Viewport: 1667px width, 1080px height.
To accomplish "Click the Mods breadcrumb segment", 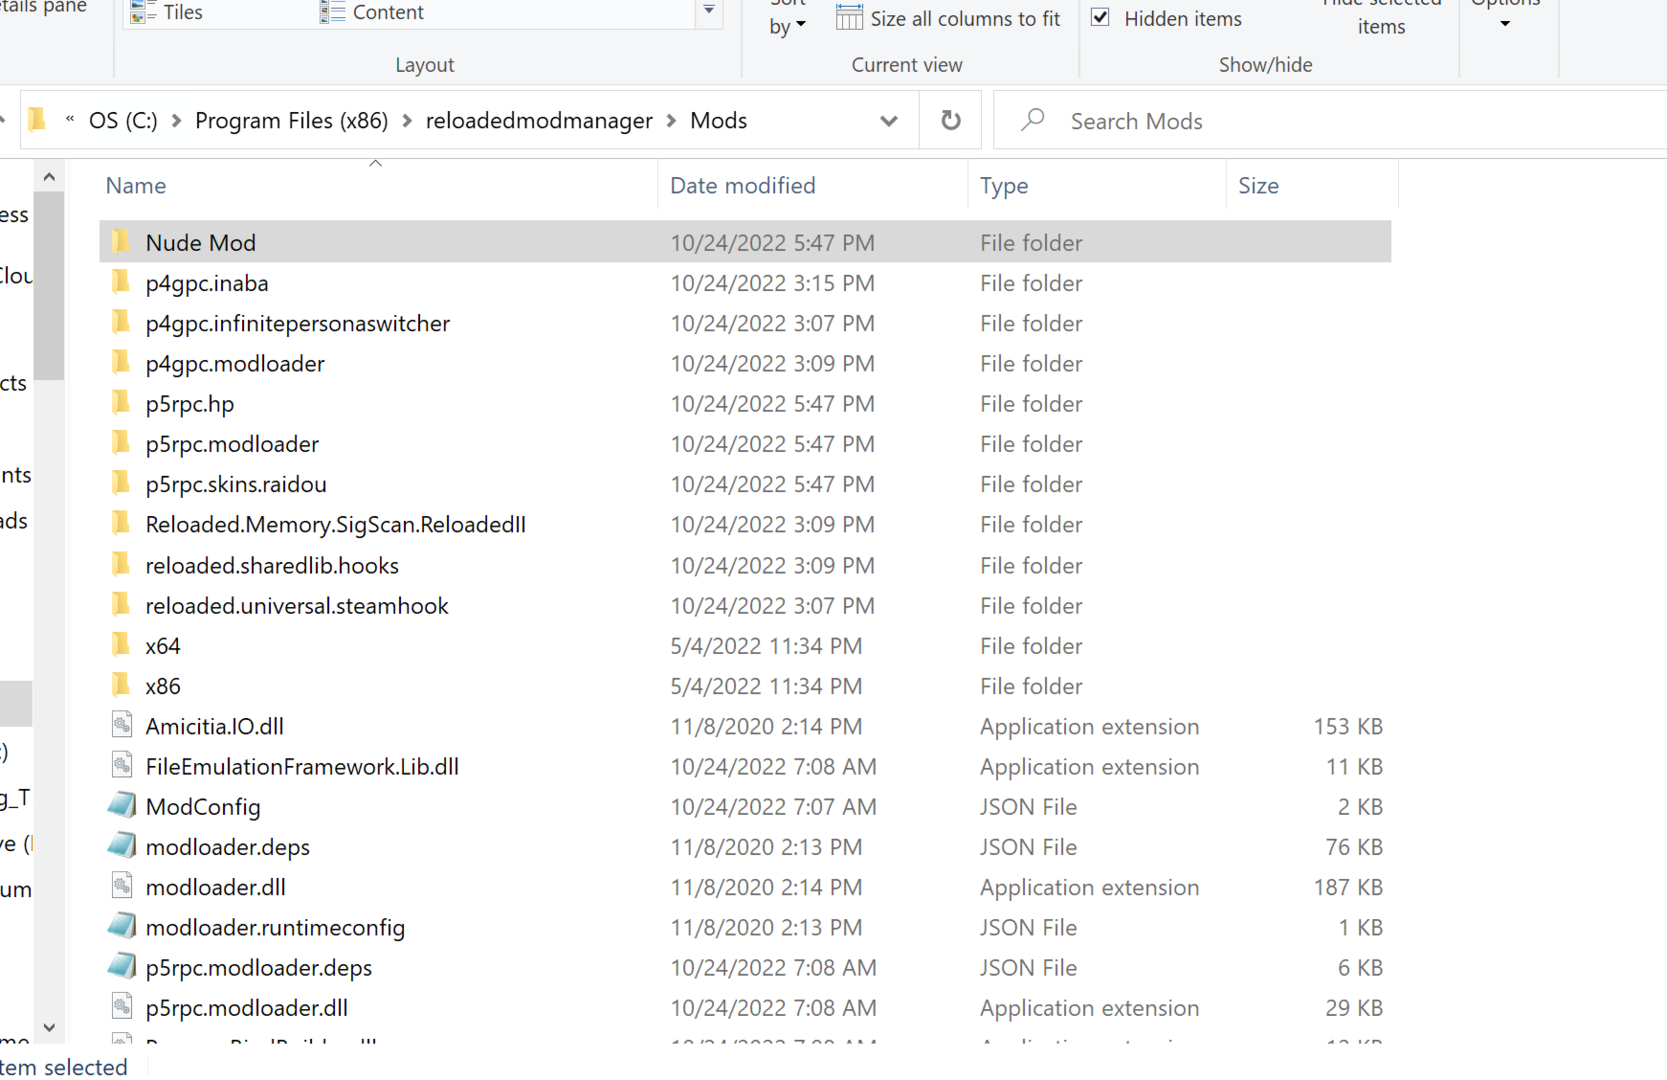I will [x=718, y=121].
